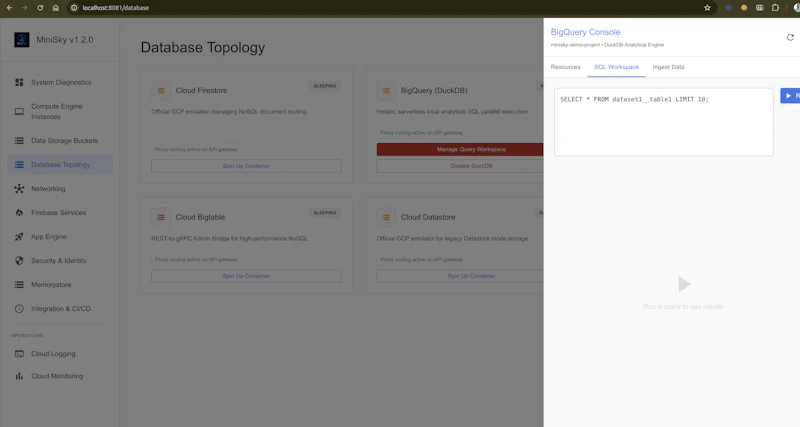Click the Security & Identity shield icon
The image size is (800, 427).
click(x=19, y=261)
